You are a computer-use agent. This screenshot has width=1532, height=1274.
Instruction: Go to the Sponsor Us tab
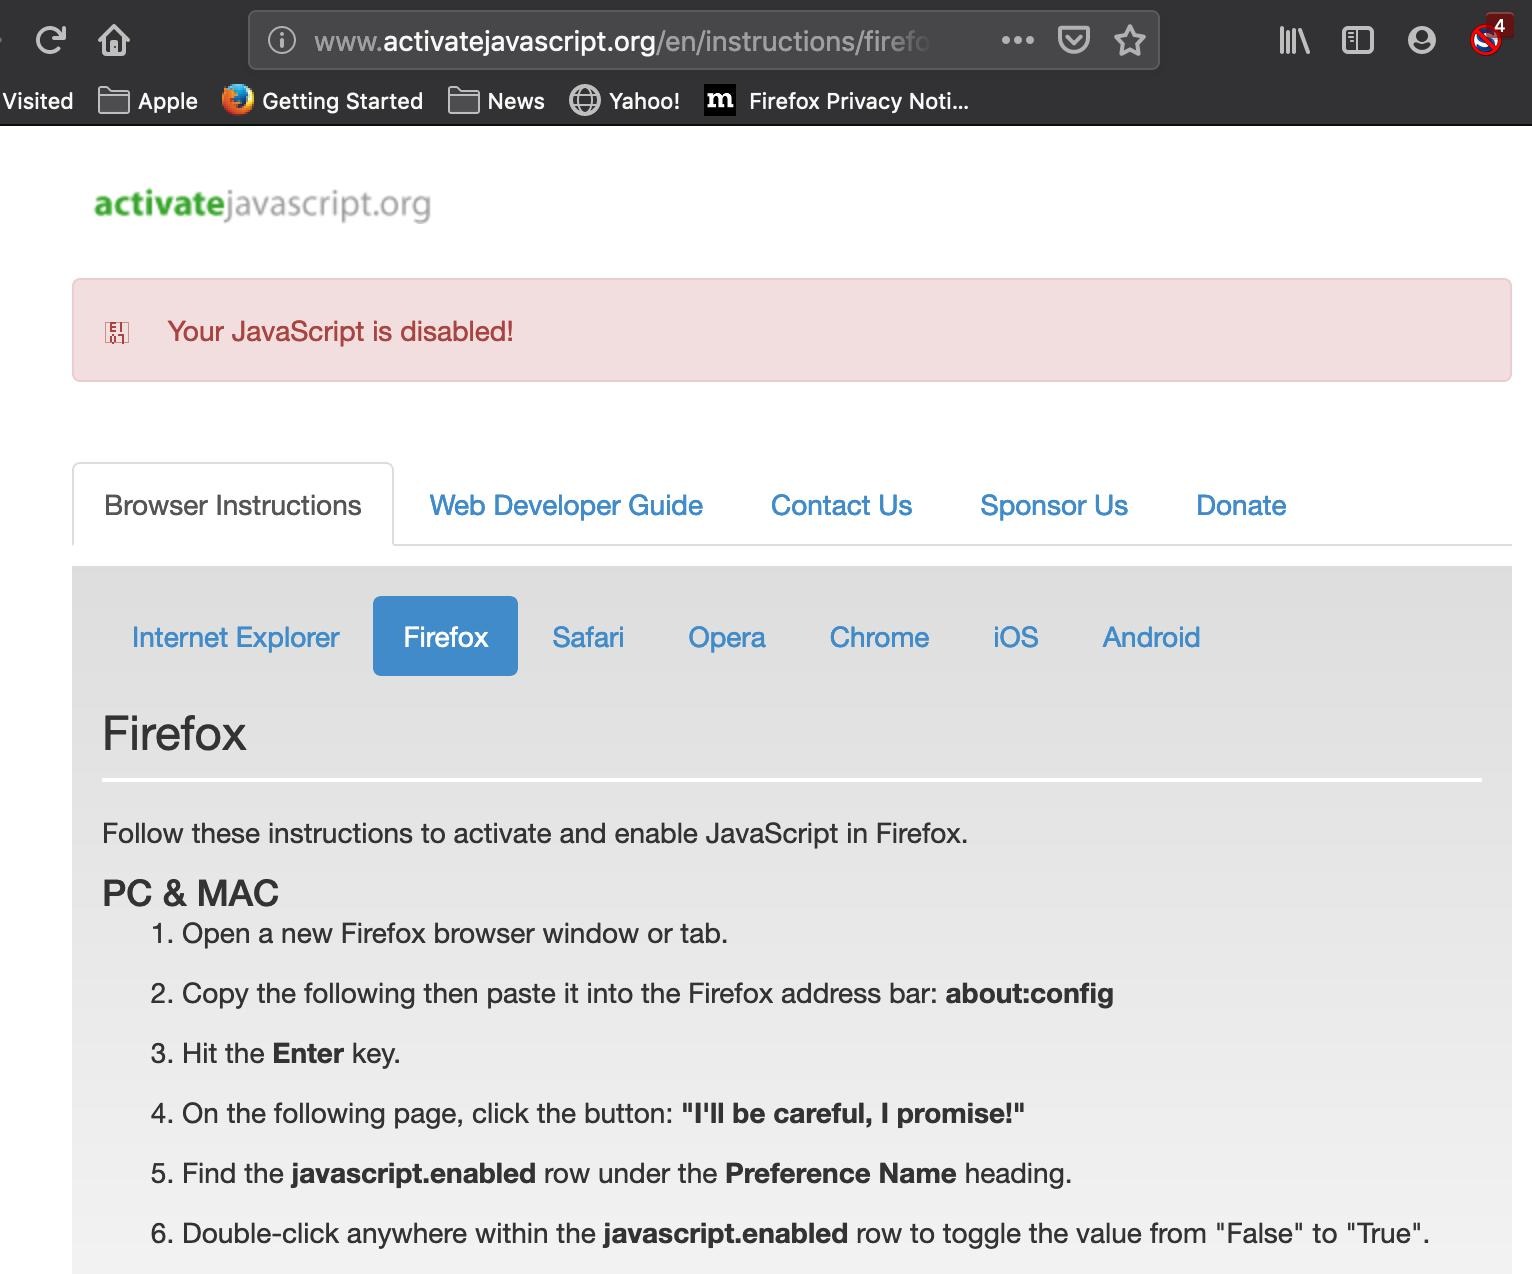1054,506
